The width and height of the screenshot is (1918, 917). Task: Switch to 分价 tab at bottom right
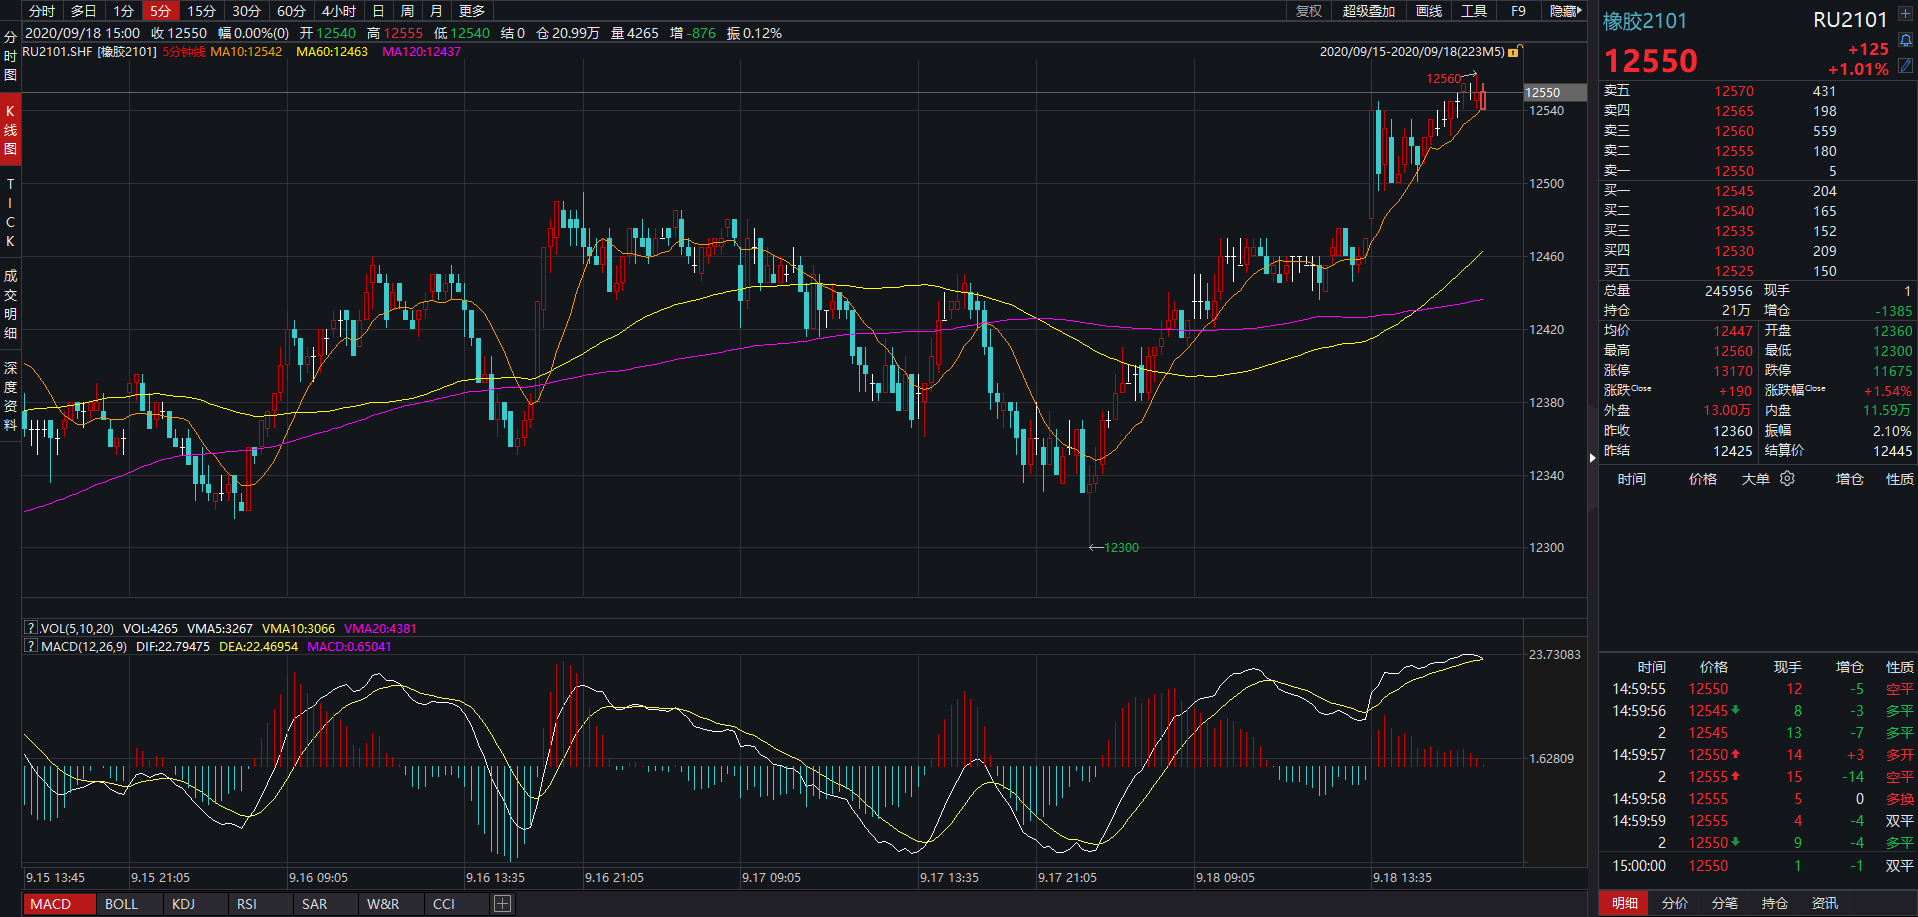1675,903
